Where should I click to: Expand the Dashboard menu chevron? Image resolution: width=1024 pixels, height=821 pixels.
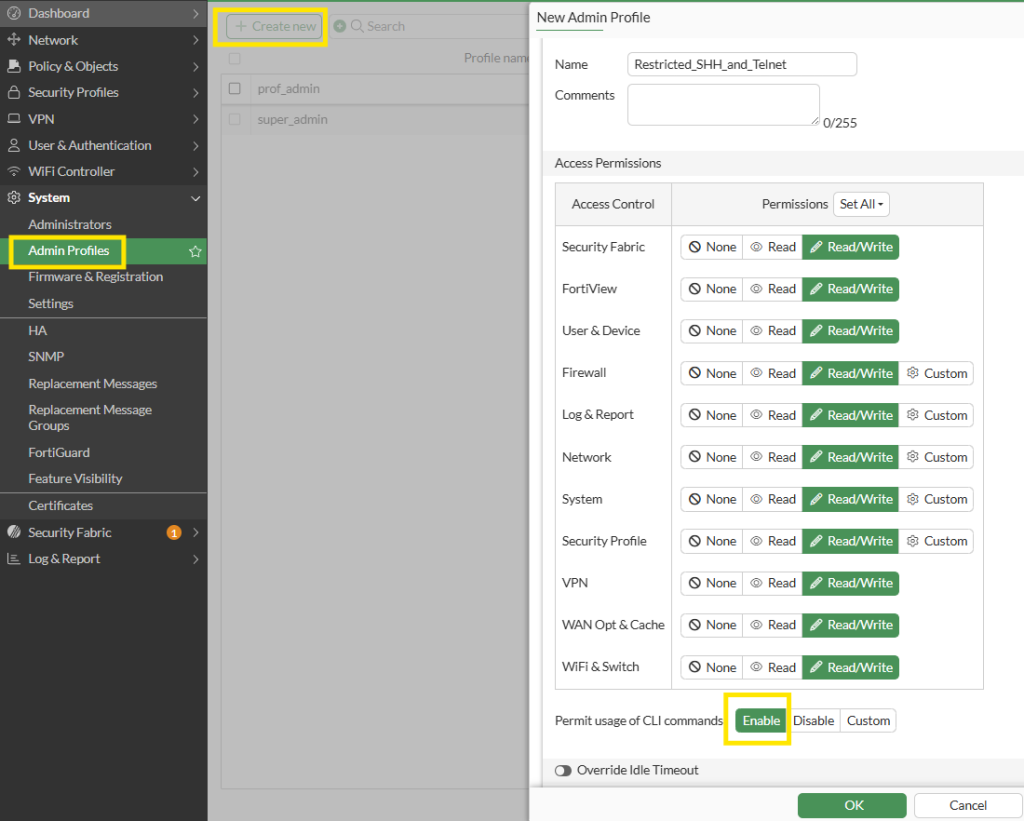(x=195, y=13)
